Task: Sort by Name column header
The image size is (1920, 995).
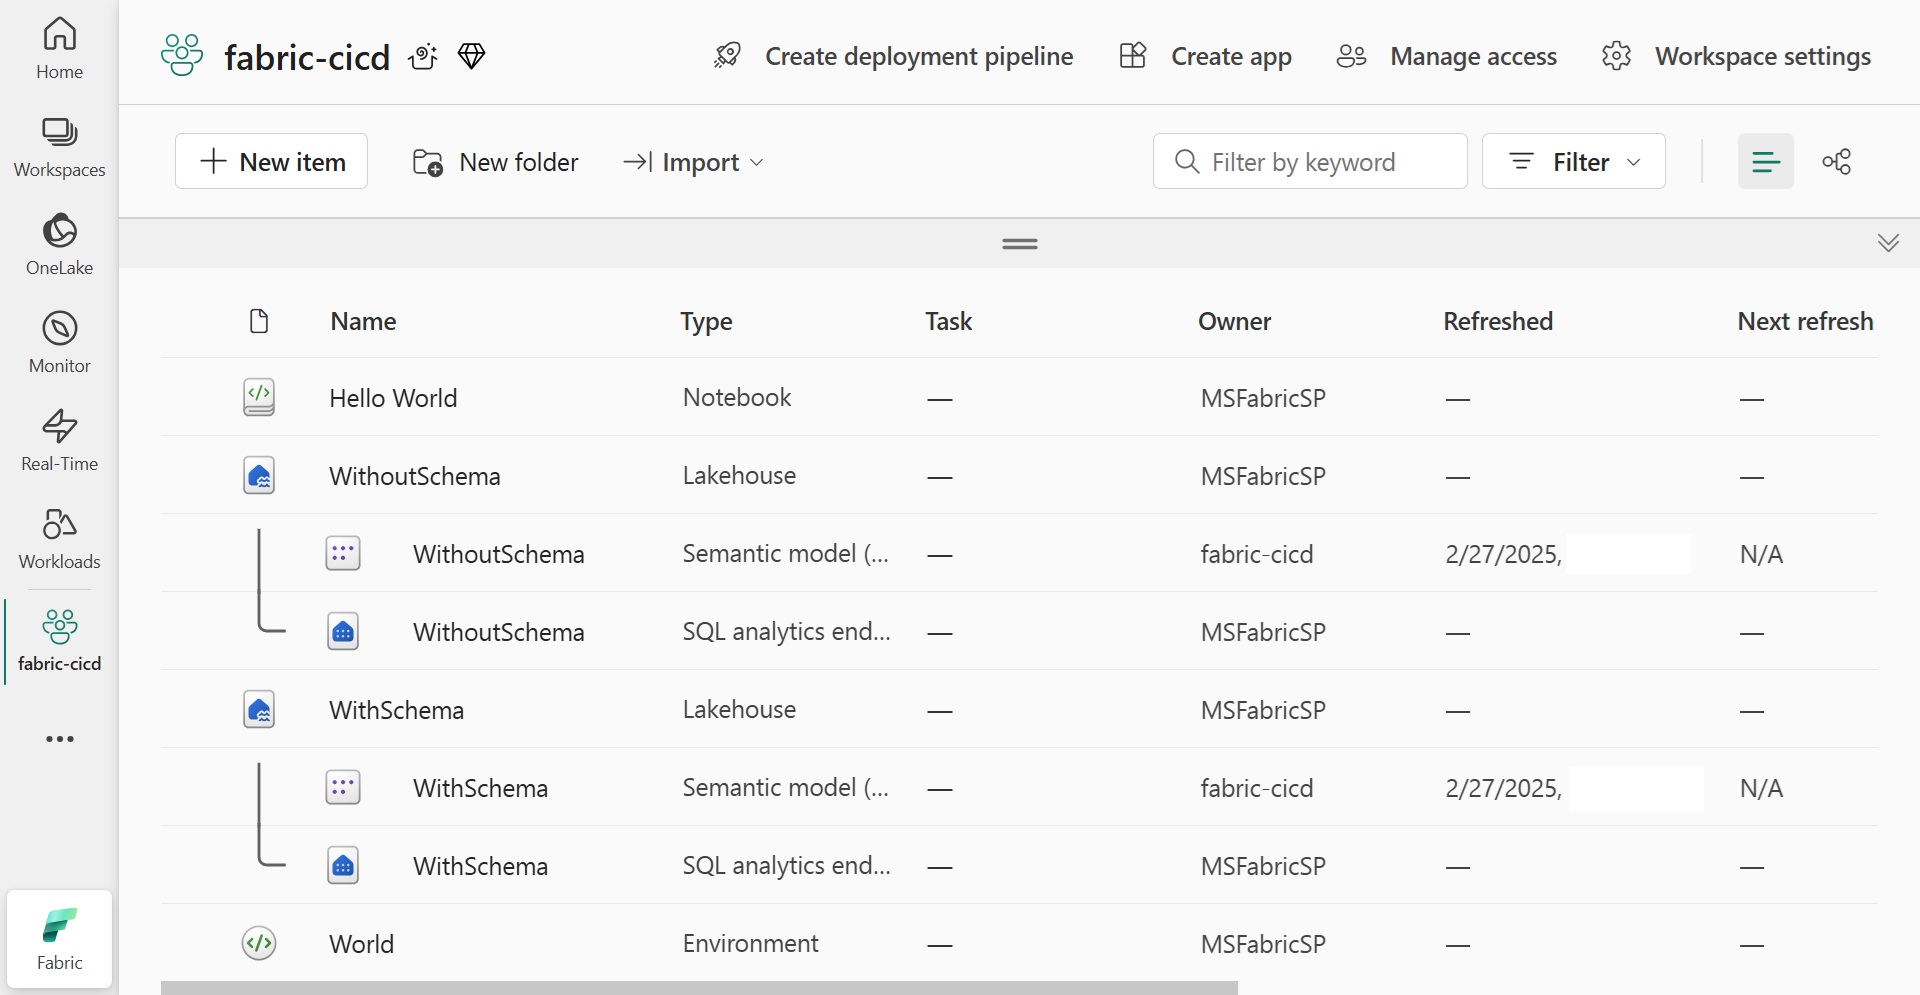Action: tap(363, 321)
